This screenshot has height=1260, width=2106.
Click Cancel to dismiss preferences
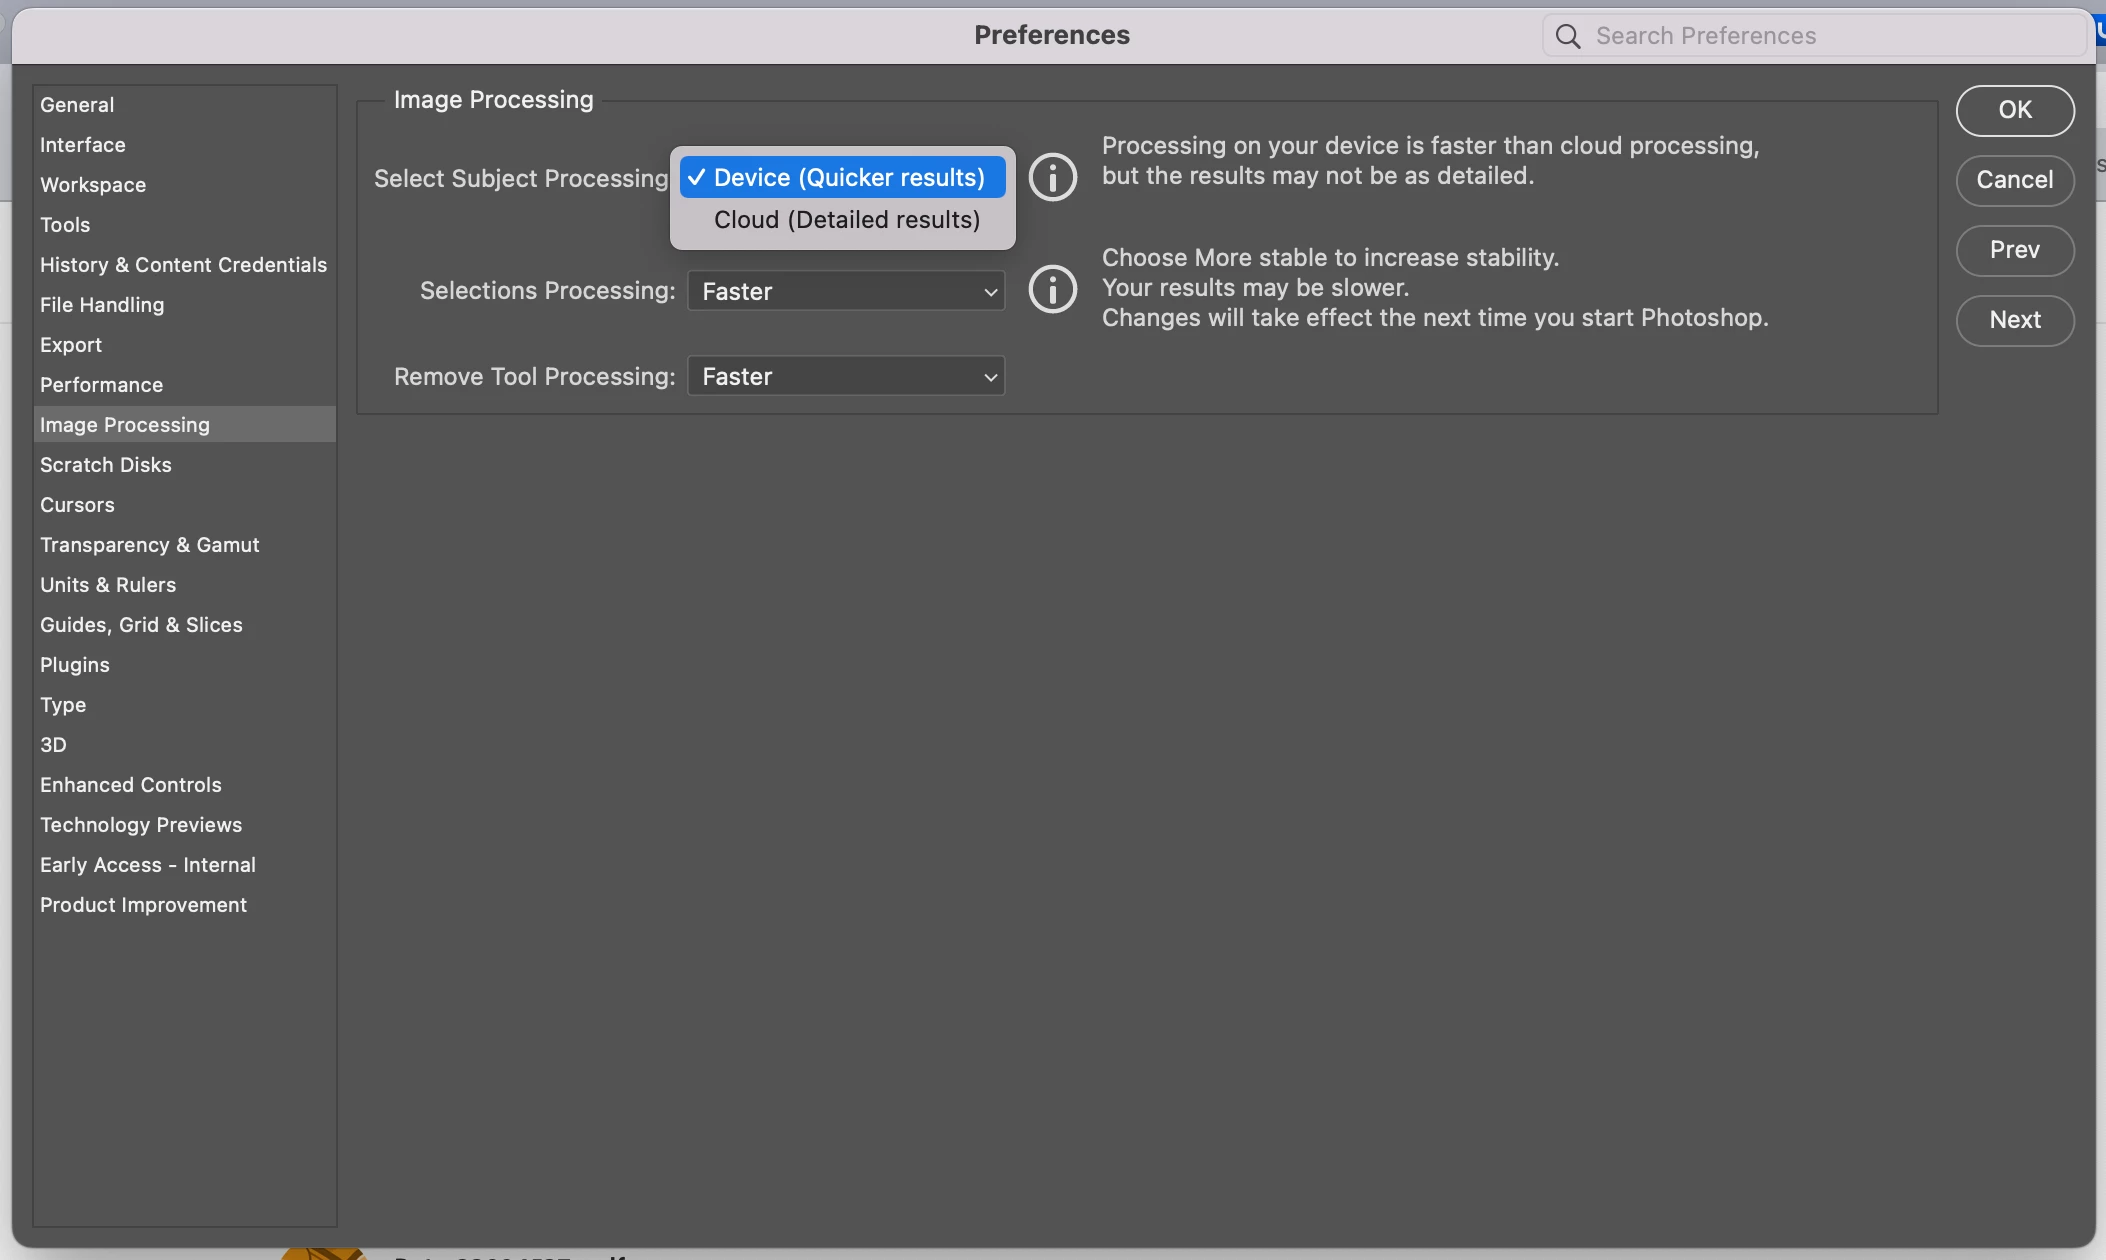(x=2014, y=180)
